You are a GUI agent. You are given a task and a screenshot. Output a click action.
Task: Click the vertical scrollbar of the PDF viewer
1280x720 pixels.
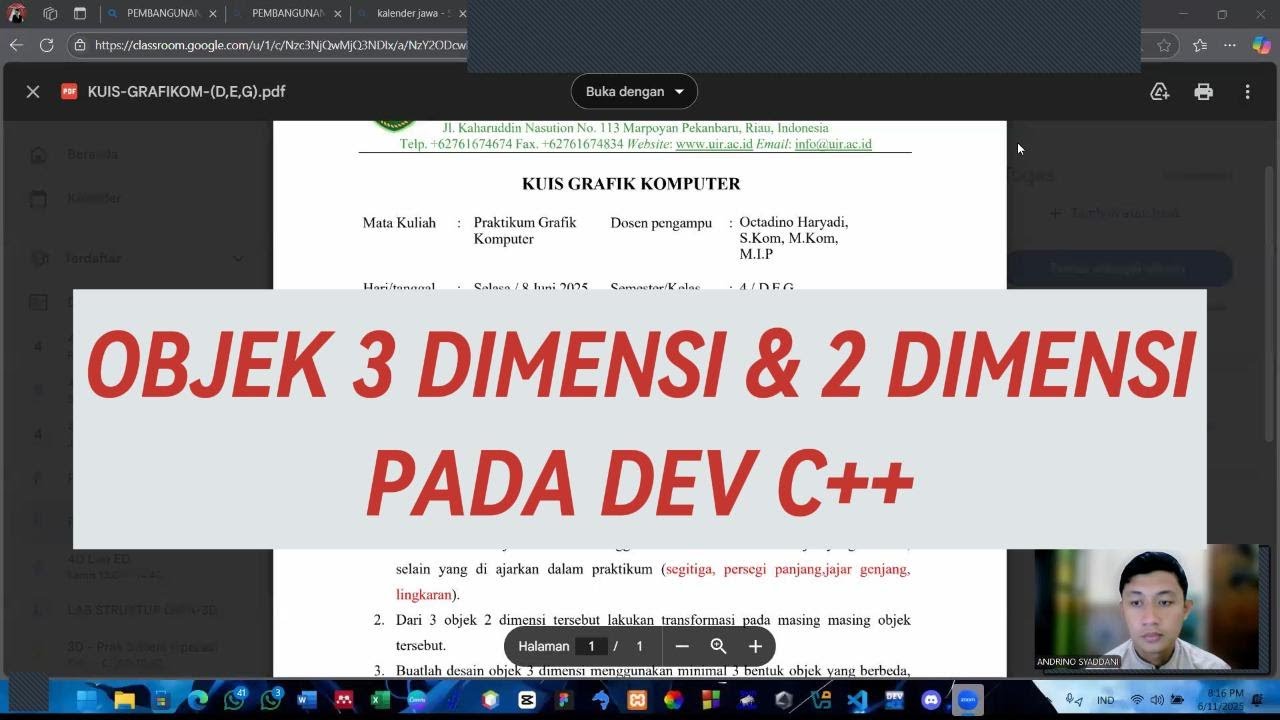click(x=1271, y=303)
